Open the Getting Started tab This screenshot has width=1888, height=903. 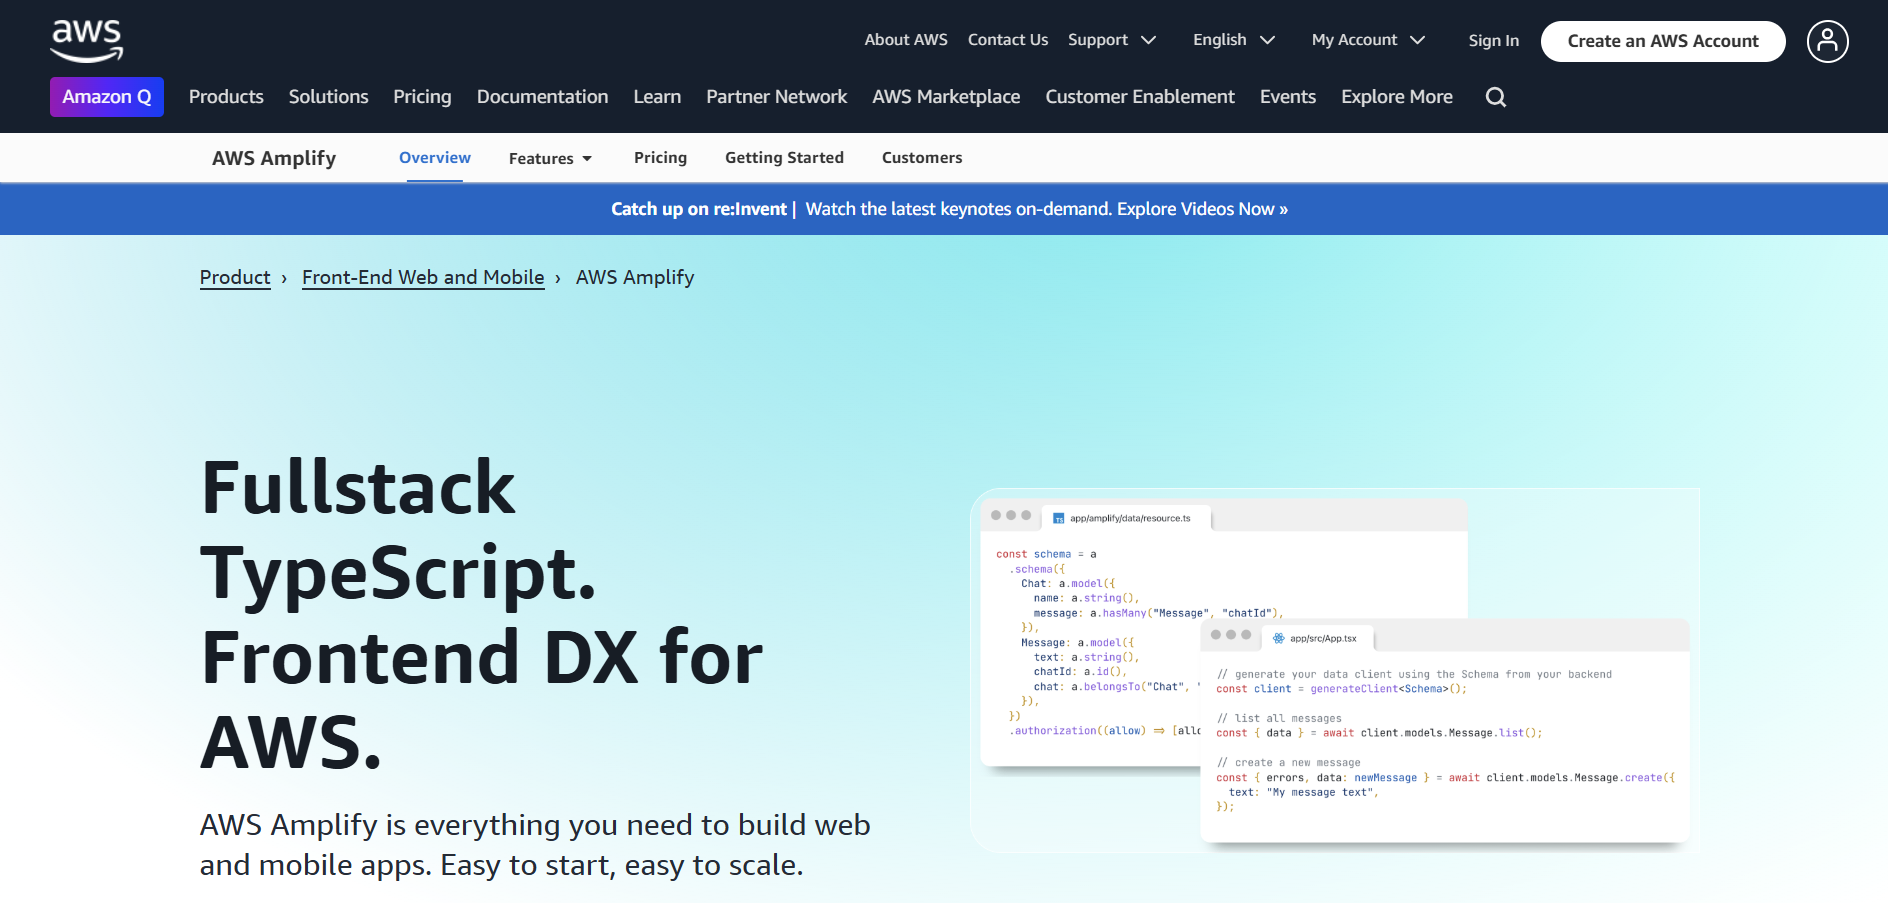pyautogui.click(x=784, y=158)
